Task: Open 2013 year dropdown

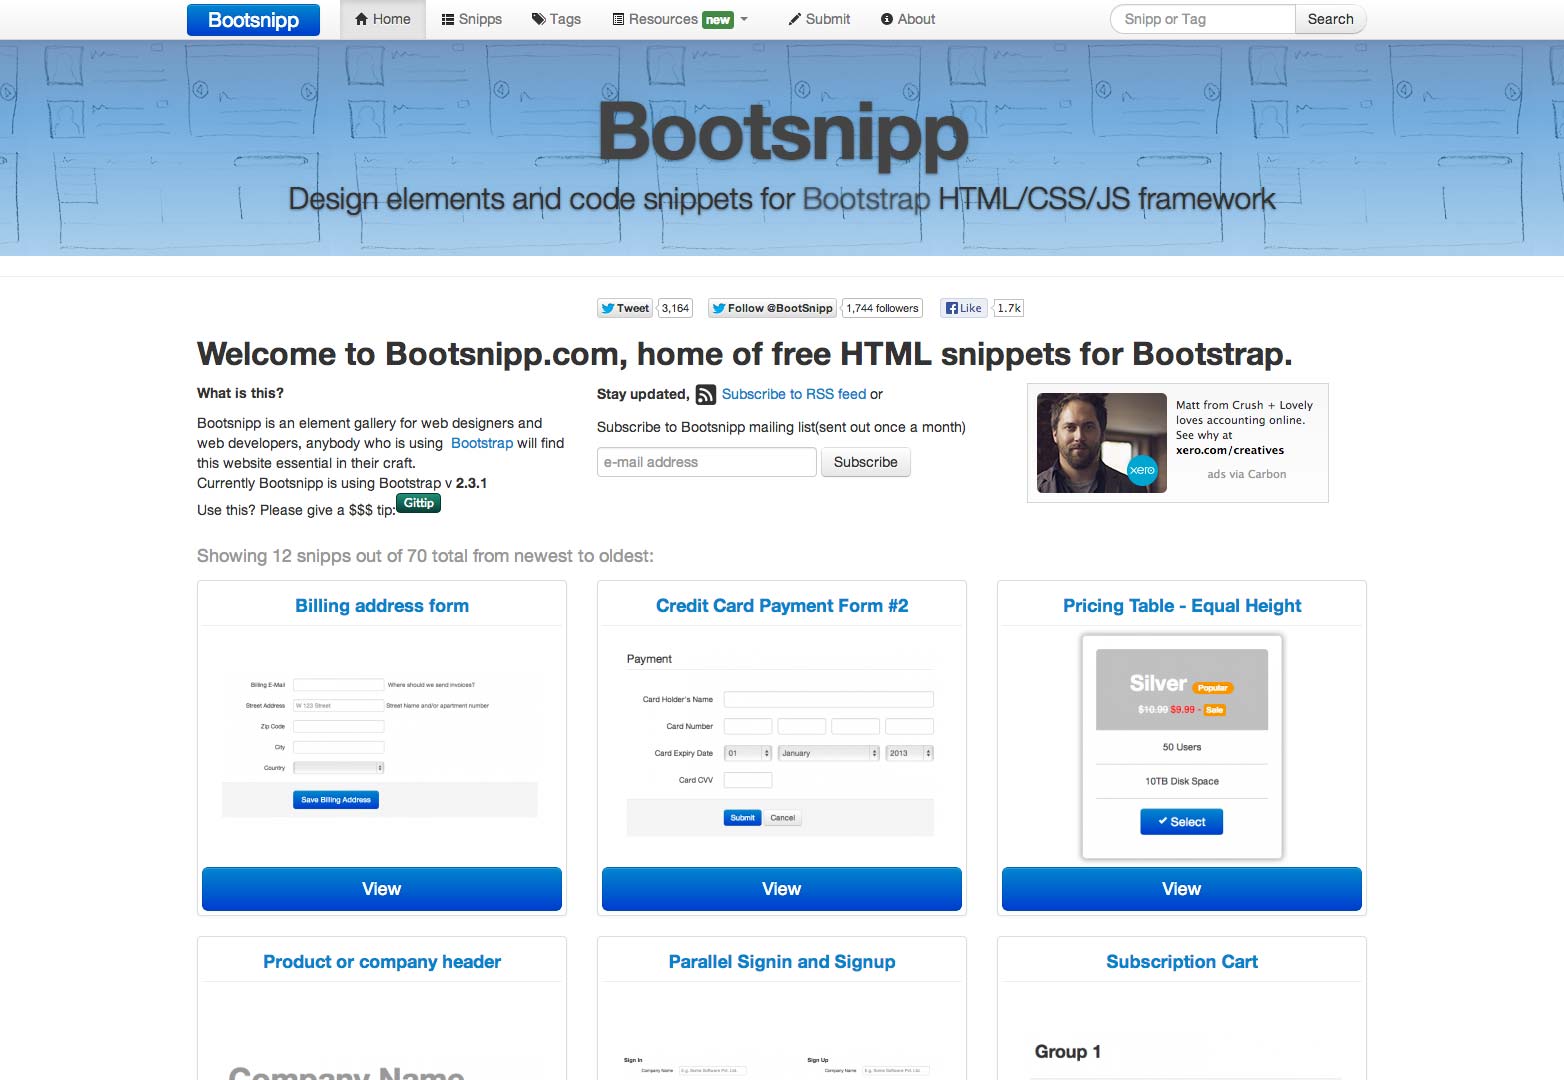Action: point(910,753)
